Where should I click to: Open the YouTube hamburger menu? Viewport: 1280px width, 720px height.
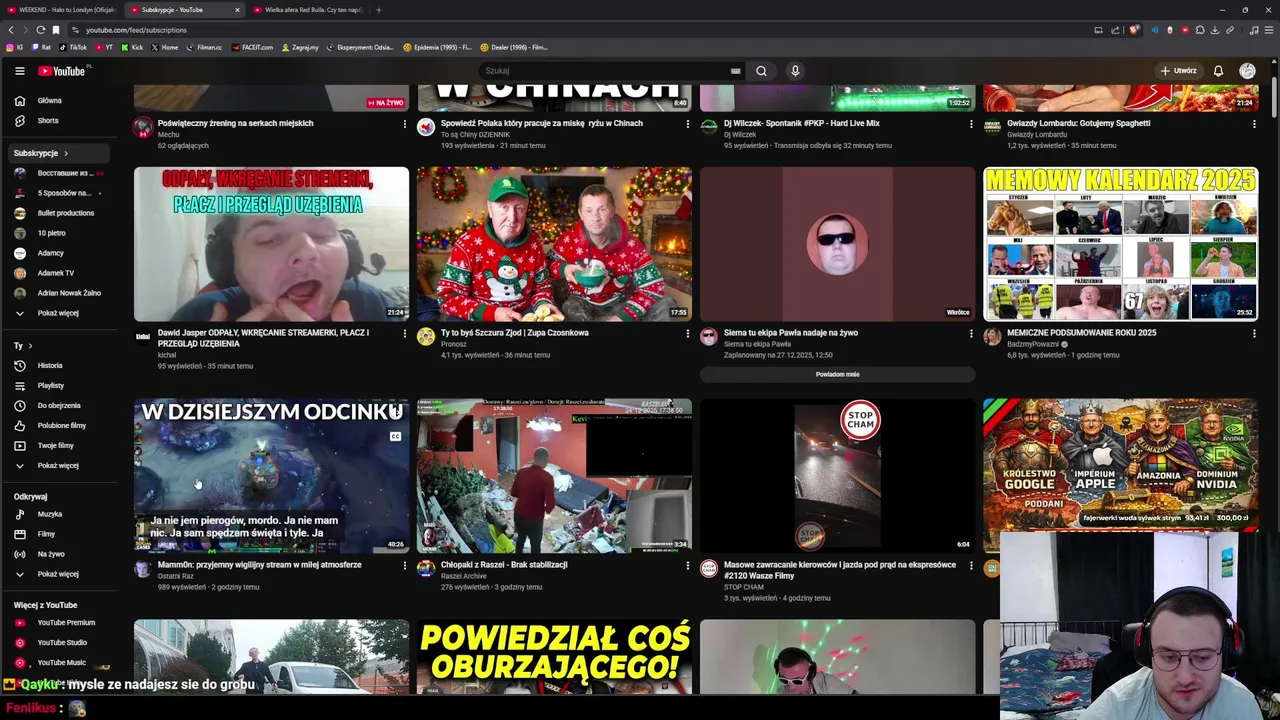(x=19, y=71)
